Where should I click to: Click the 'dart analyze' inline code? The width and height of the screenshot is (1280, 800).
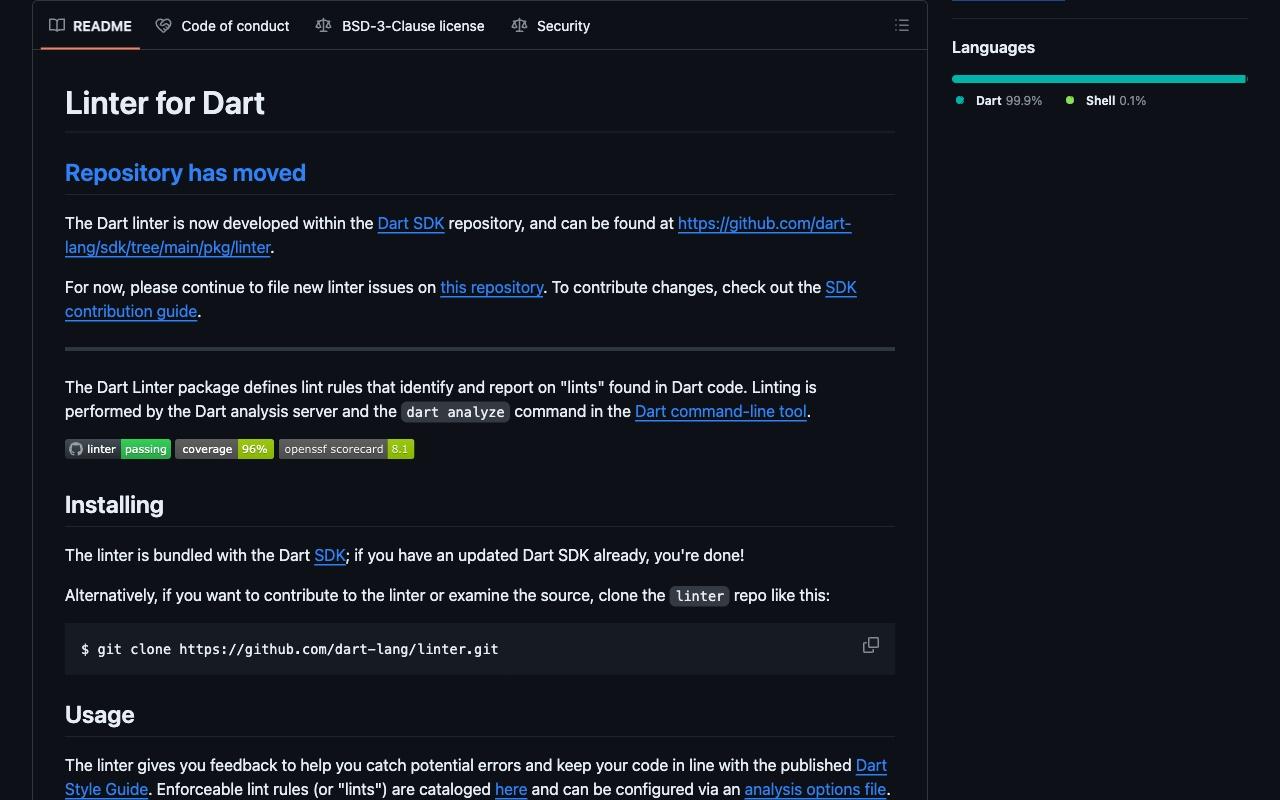[x=455, y=412]
